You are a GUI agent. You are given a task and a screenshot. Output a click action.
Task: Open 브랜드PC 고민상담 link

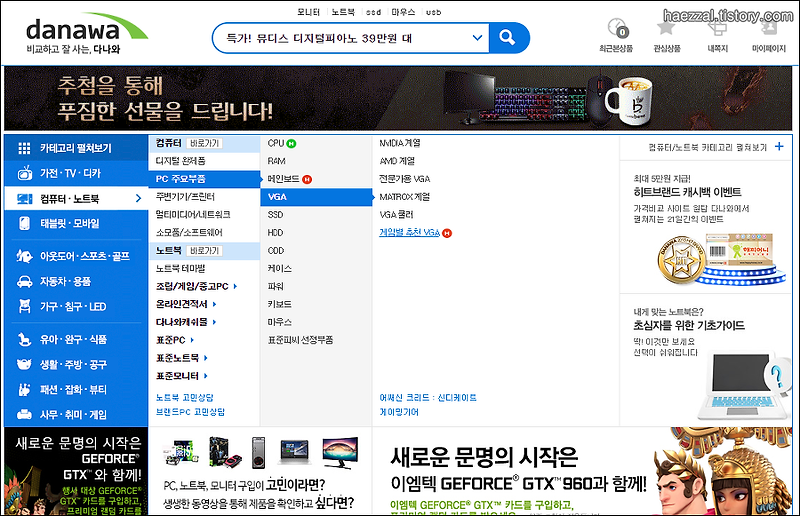(190, 412)
